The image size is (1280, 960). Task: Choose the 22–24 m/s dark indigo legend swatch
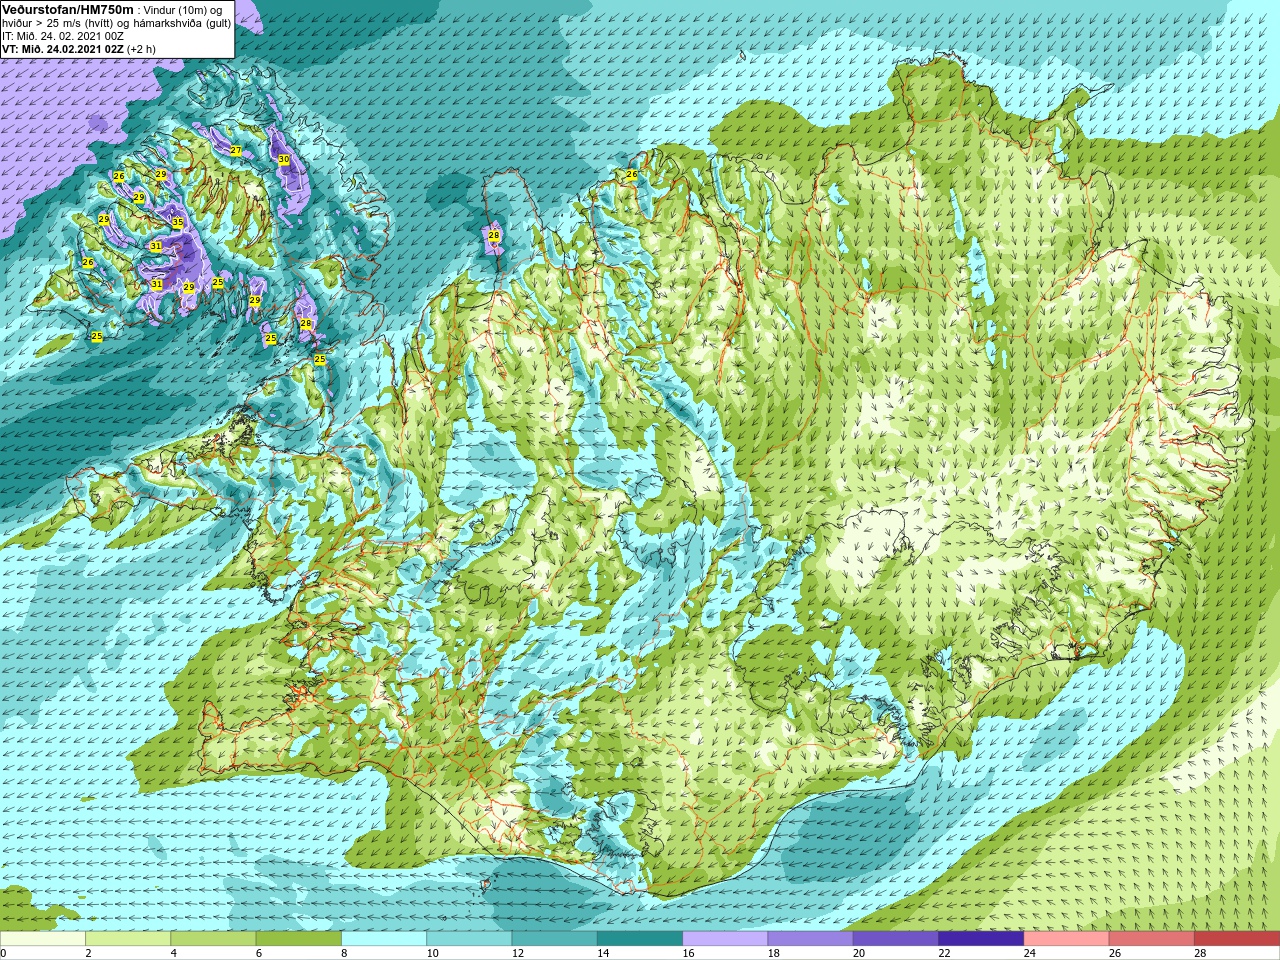pos(981,939)
